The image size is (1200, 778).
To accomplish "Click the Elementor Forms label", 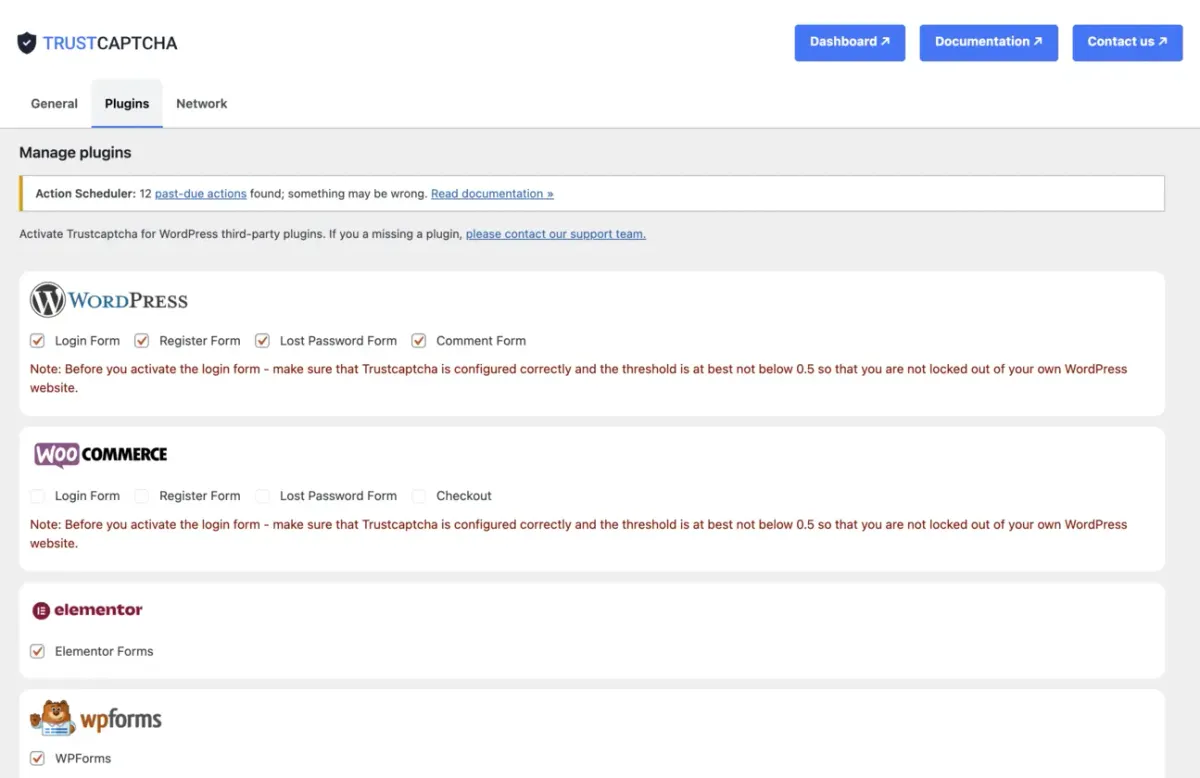I will 104,651.
